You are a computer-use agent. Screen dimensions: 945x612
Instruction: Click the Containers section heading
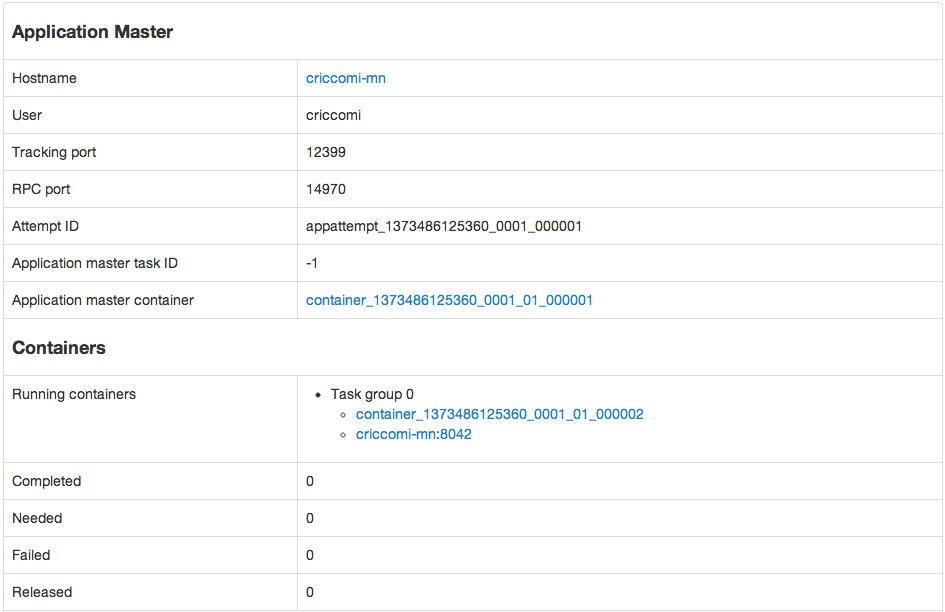point(58,348)
